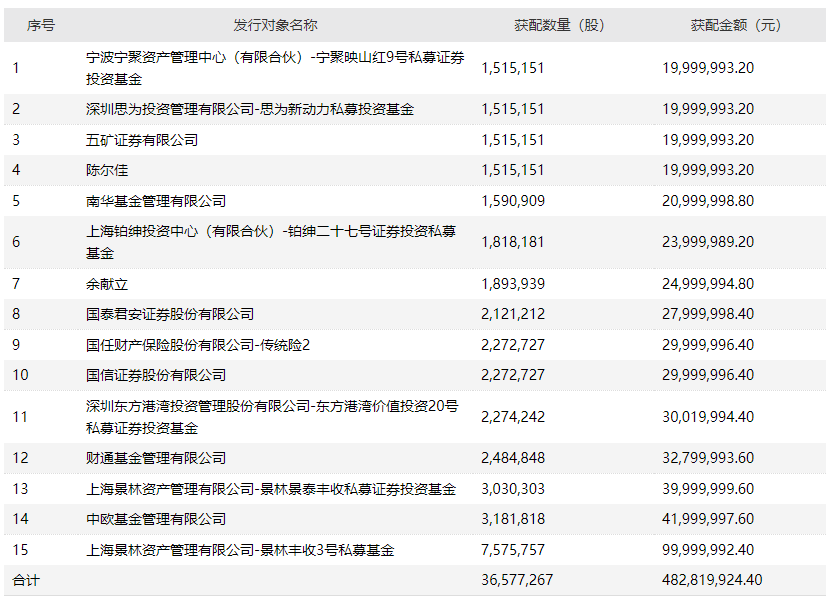Select quantity 3,030,303 in row 13
Viewport: 833px width, 606px height.
[513, 489]
